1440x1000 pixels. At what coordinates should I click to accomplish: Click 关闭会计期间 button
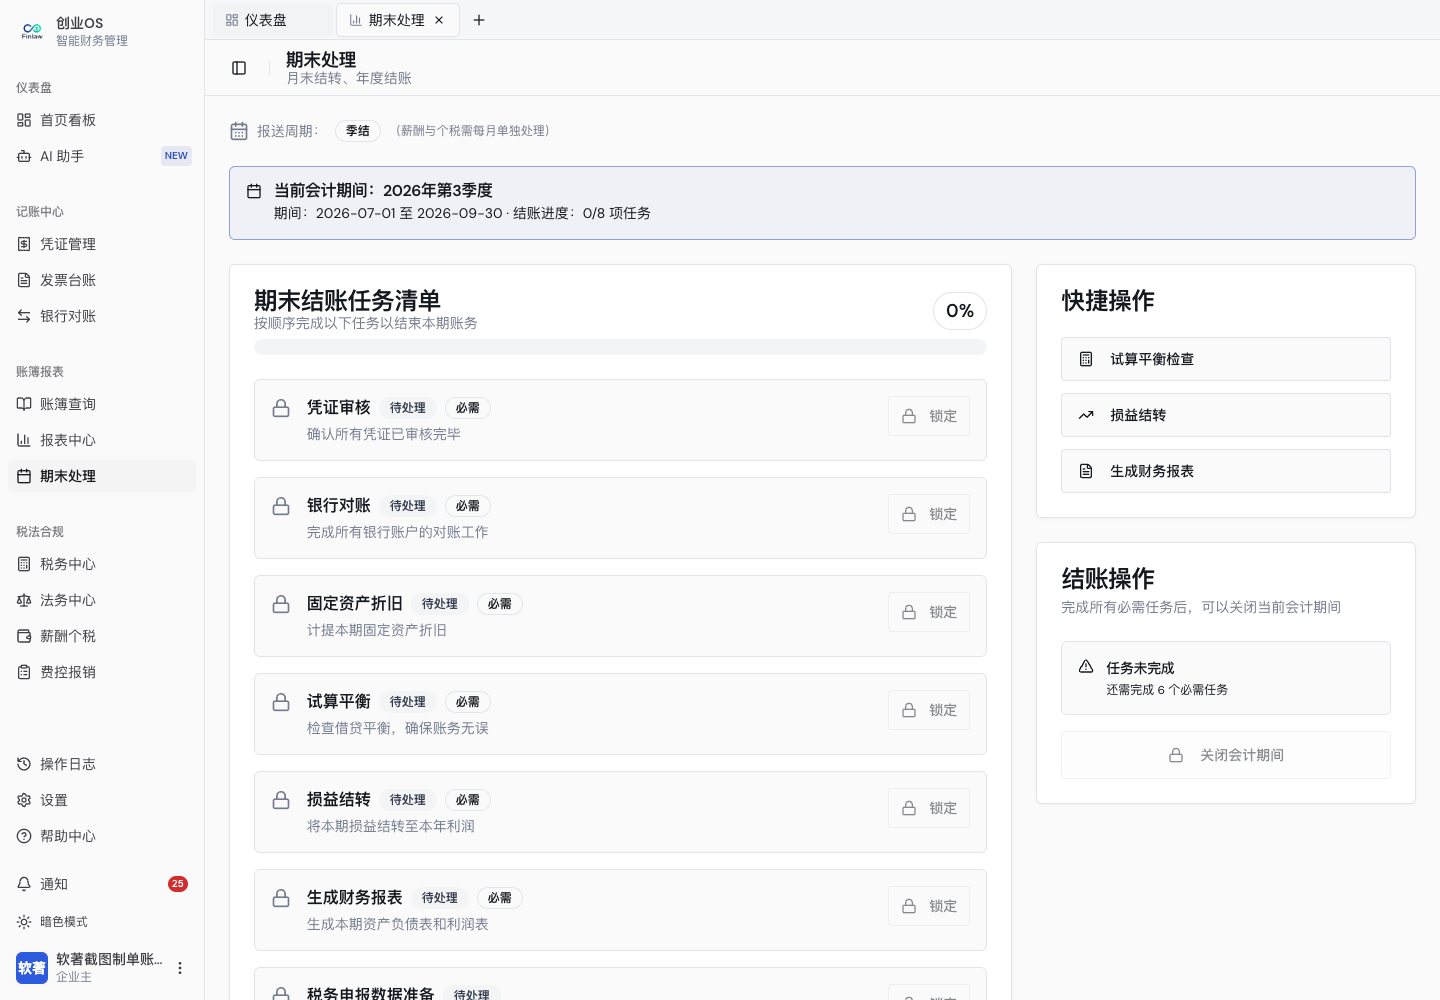pos(1226,755)
